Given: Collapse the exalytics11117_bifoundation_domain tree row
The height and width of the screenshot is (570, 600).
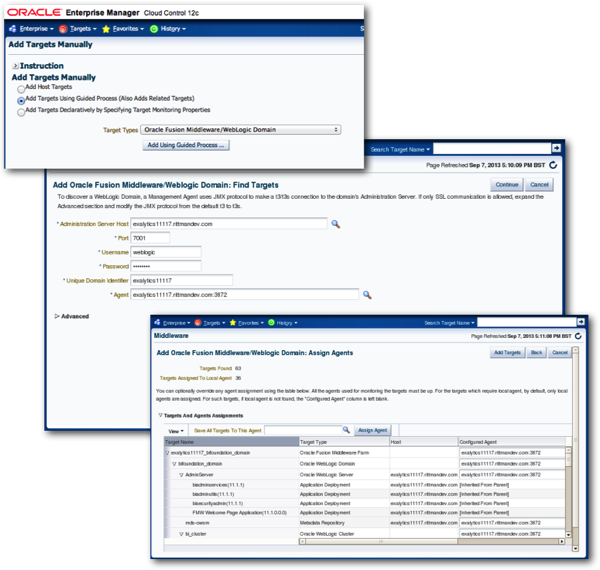Looking at the screenshot, I should tap(167, 453).
